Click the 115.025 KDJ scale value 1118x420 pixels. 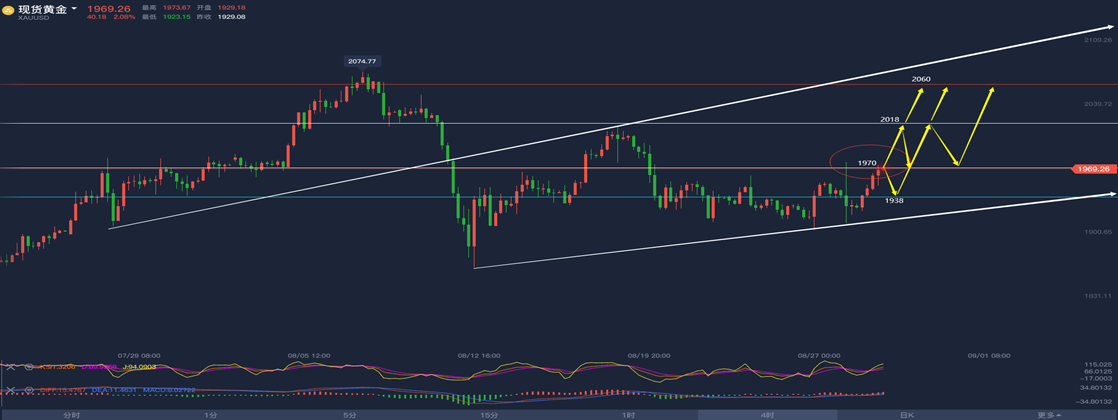point(1099,364)
